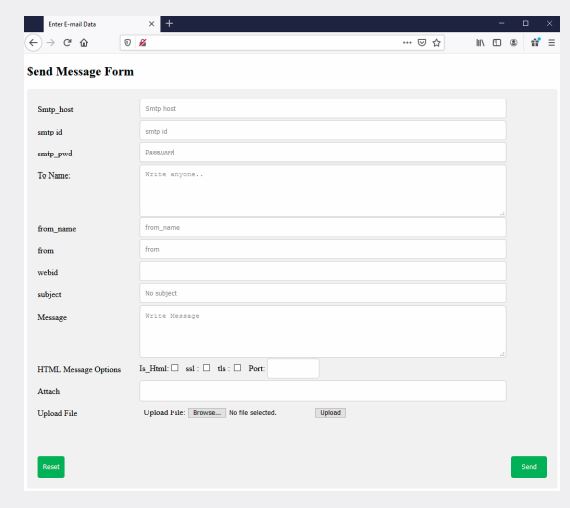
Task: Focus the Smtp host input field
Action: tap(323, 108)
